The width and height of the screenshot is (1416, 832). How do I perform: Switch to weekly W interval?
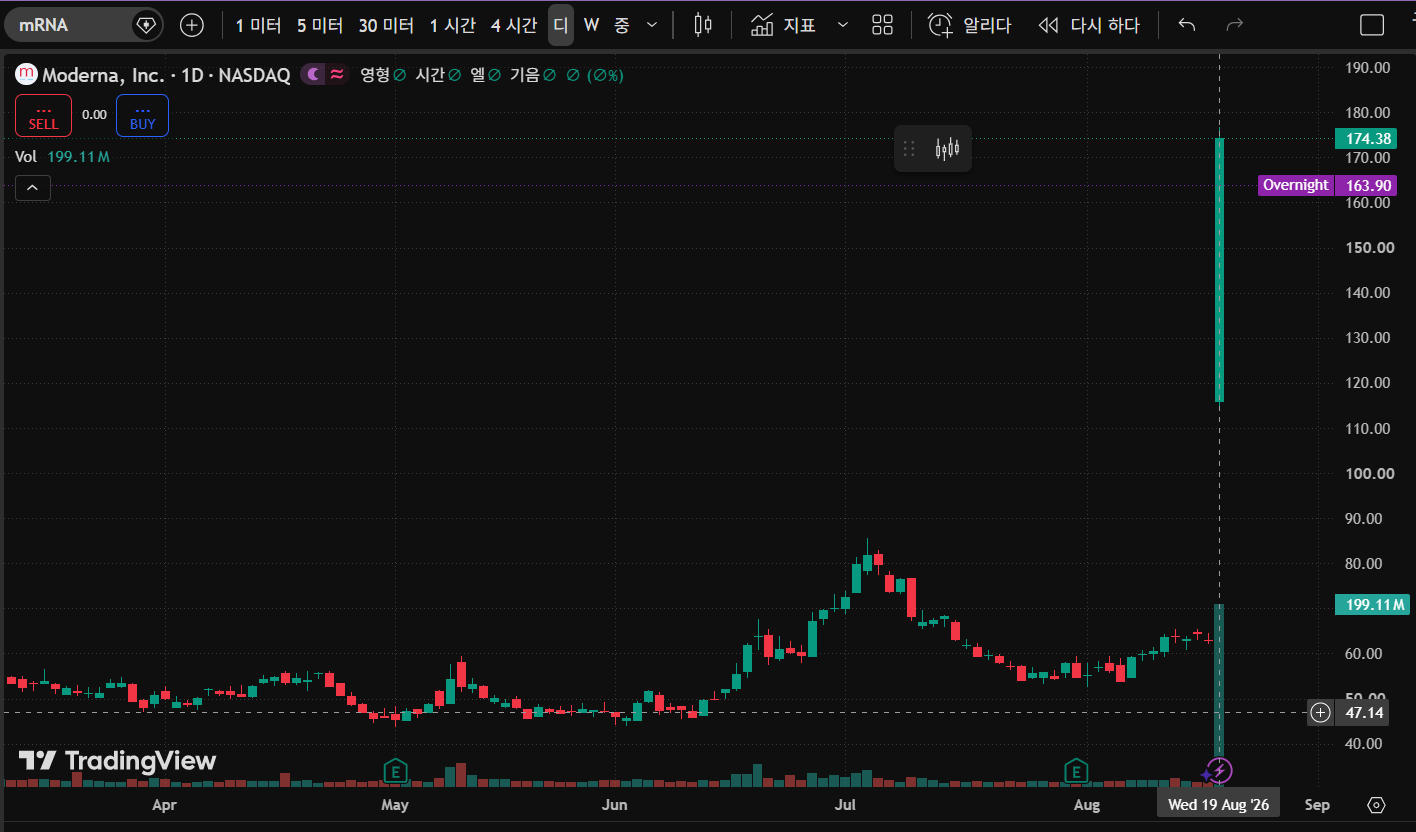coord(591,25)
